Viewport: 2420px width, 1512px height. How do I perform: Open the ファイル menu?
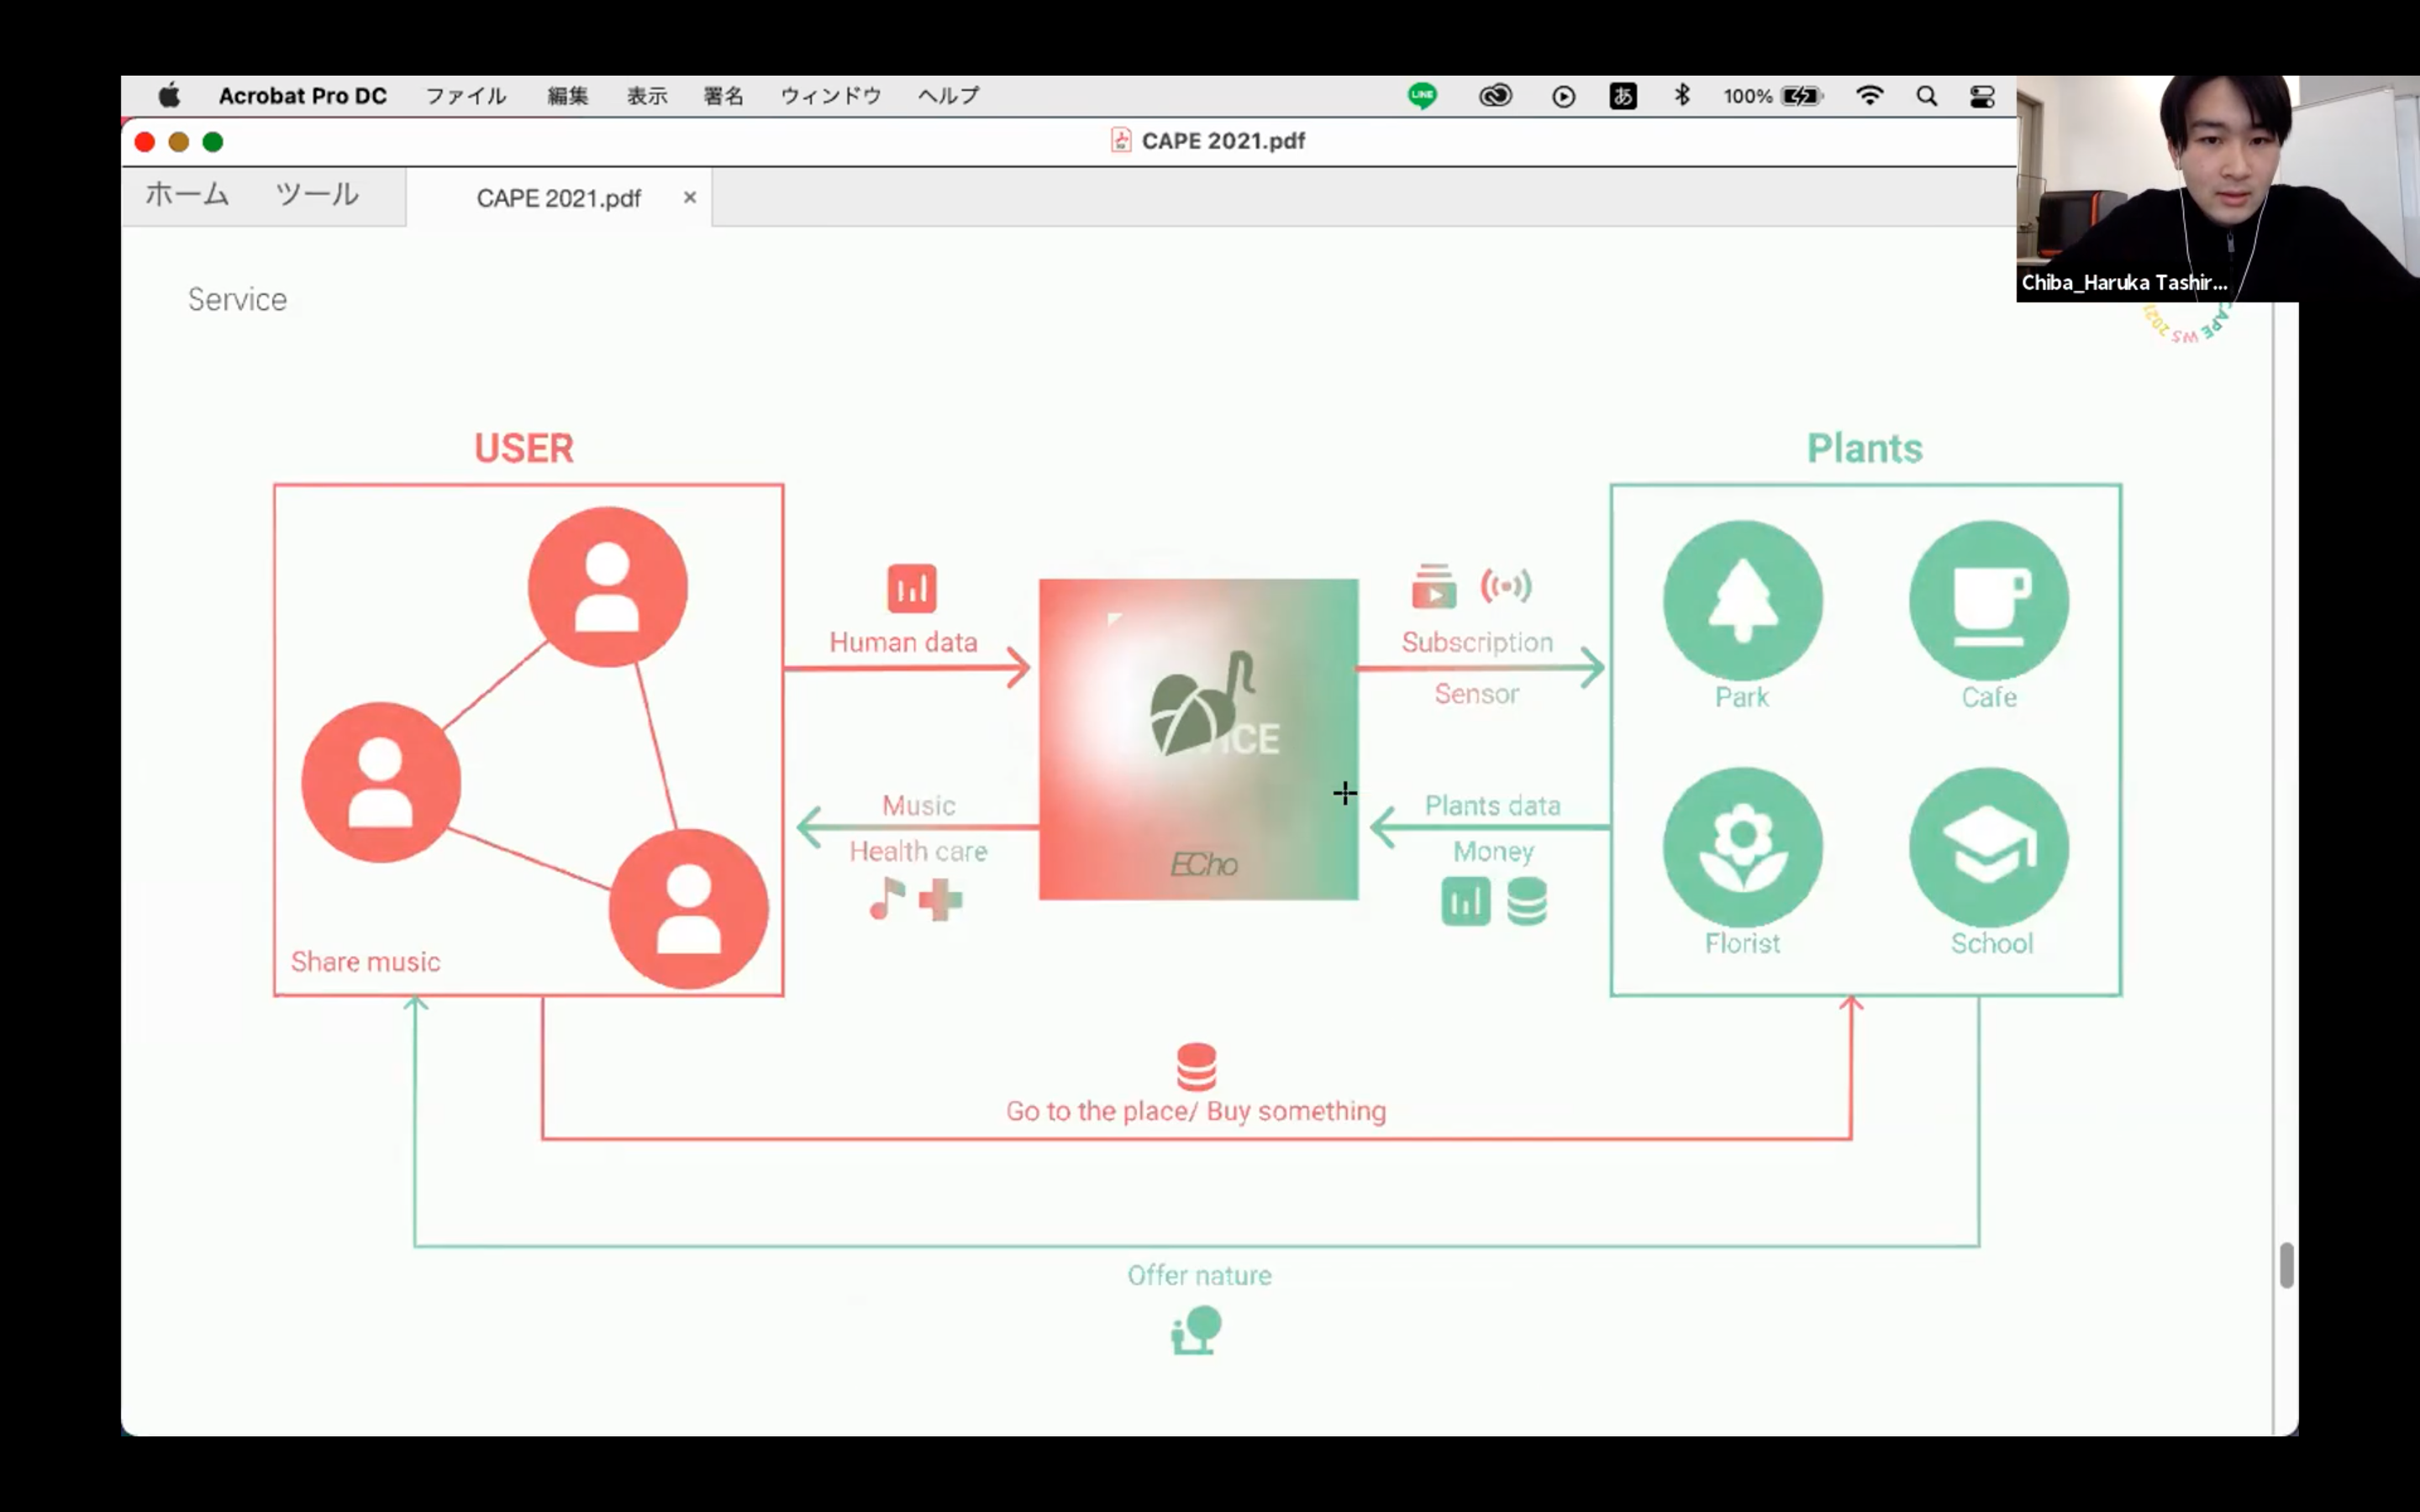(466, 96)
